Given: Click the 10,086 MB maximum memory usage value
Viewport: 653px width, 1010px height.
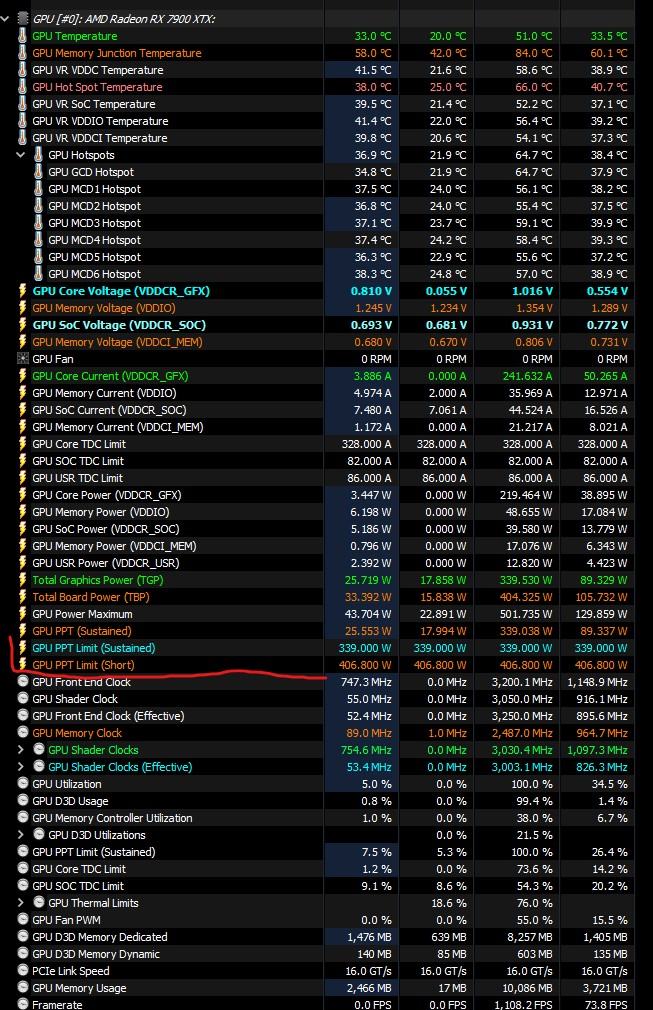Looking at the screenshot, I should tap(526, 988).
